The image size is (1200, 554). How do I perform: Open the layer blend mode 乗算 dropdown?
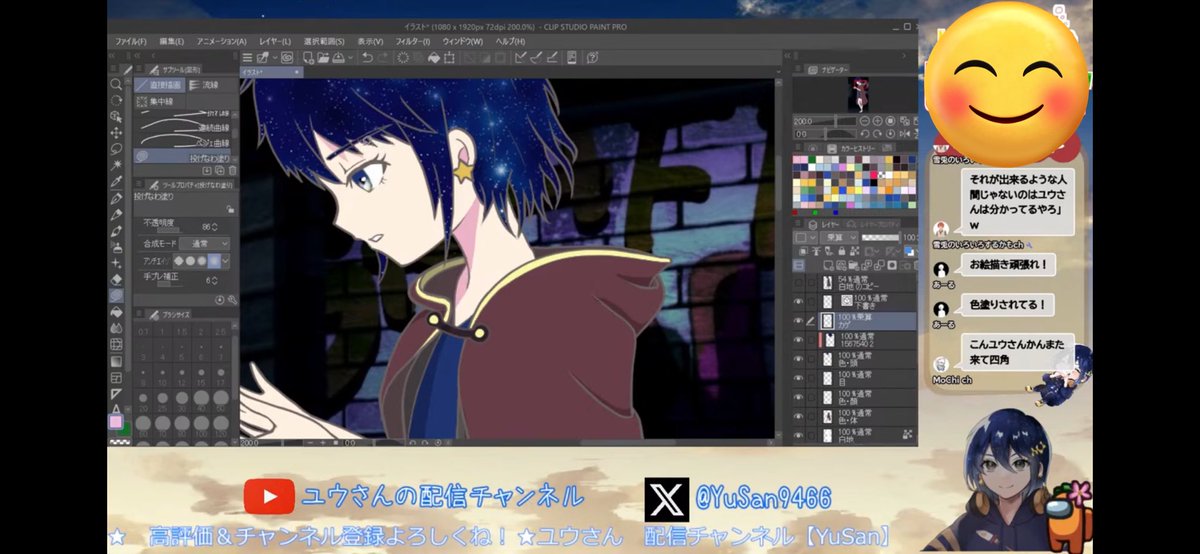839,237
